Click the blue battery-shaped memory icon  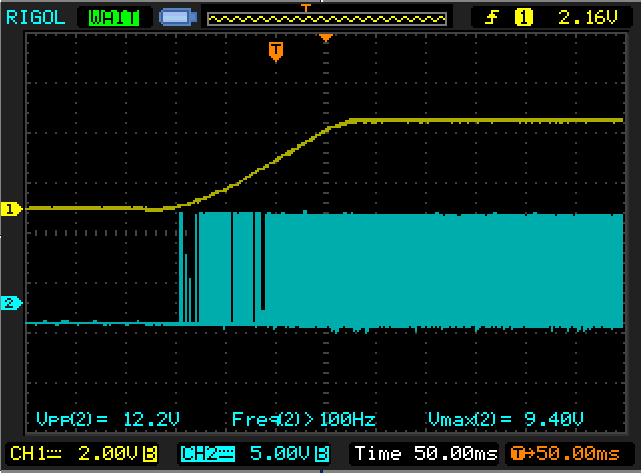(x=178, y=18)
